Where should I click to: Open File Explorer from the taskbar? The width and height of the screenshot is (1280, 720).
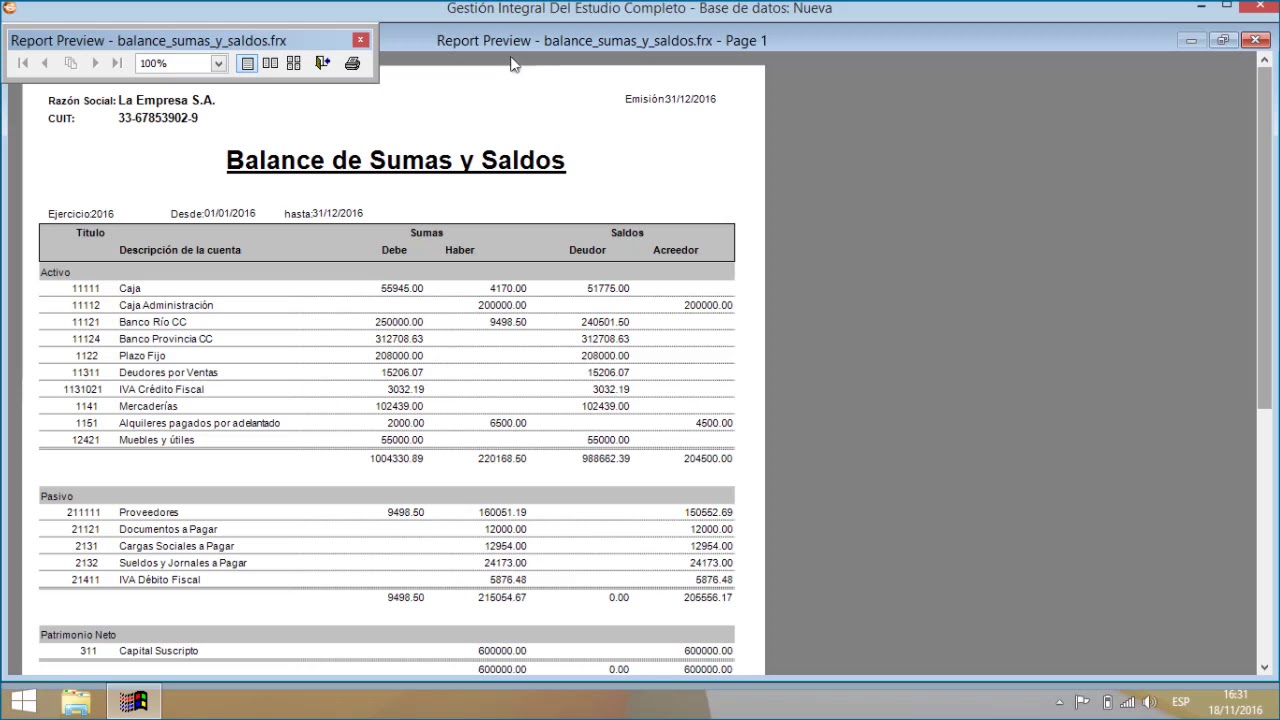[76, 701]
